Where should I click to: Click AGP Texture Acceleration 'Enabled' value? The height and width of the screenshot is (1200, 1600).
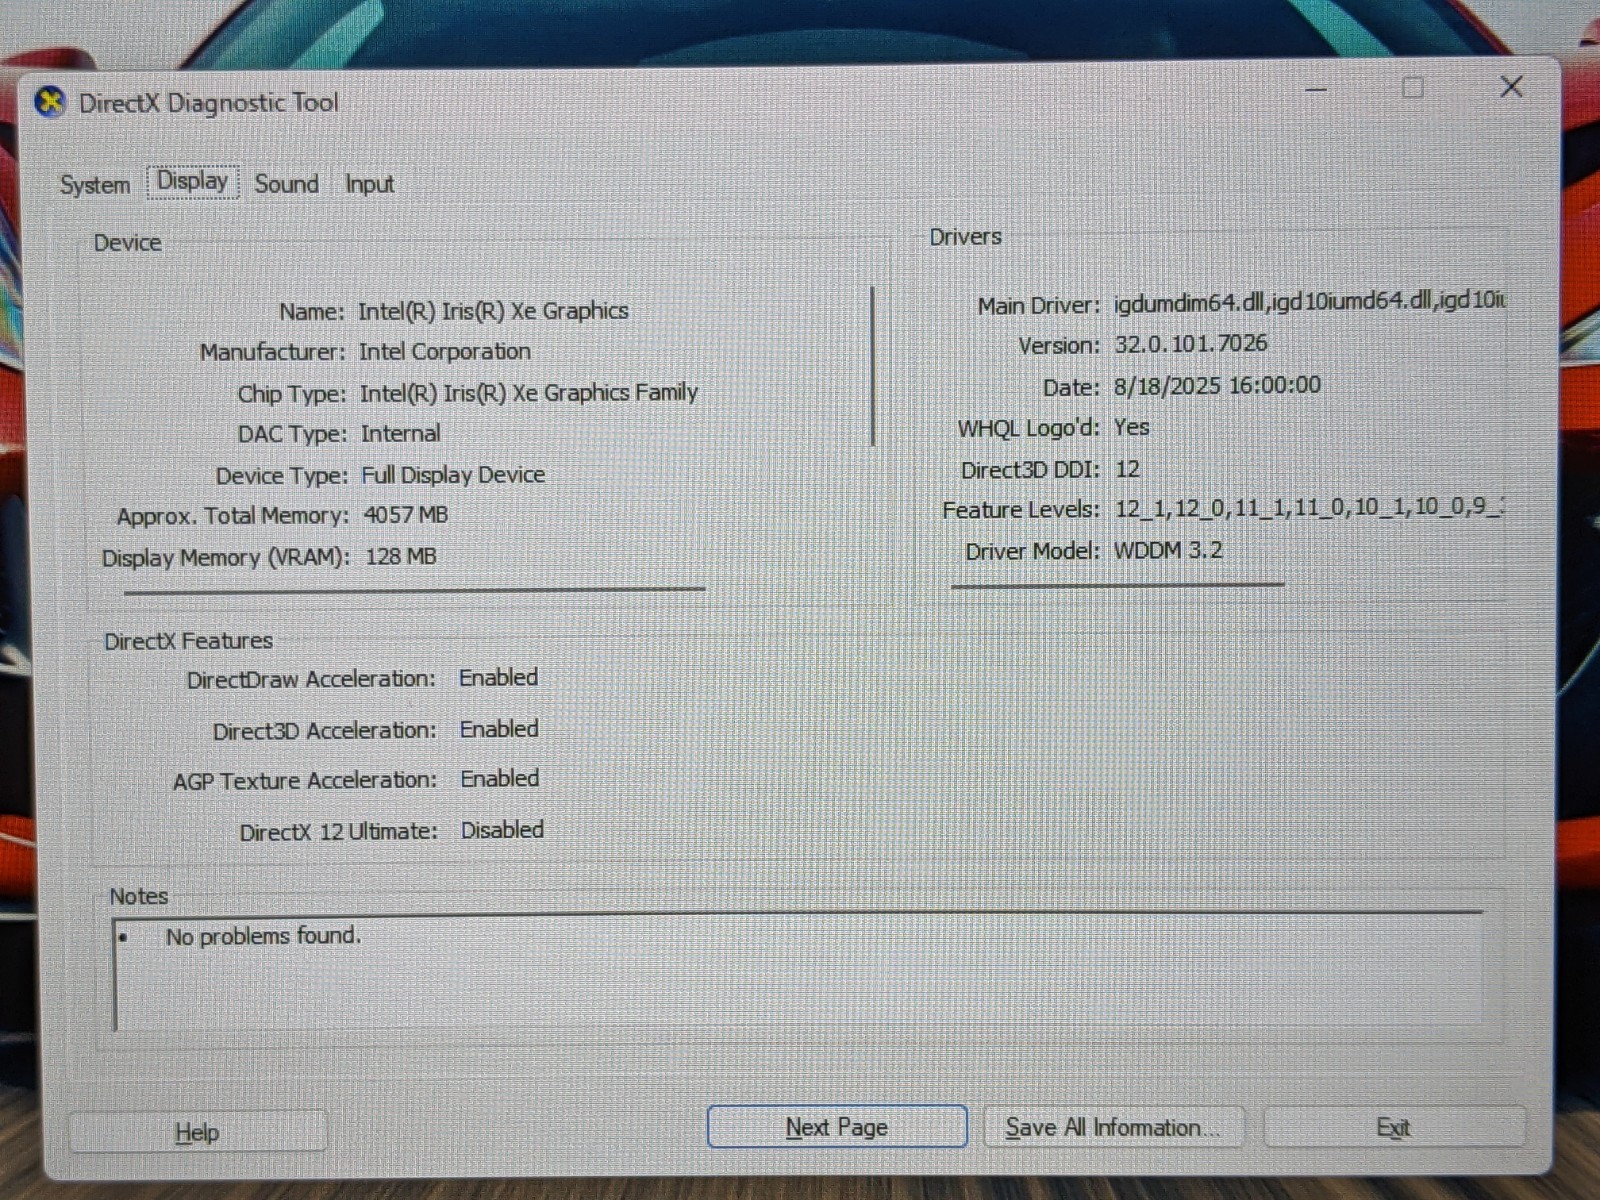499,779
